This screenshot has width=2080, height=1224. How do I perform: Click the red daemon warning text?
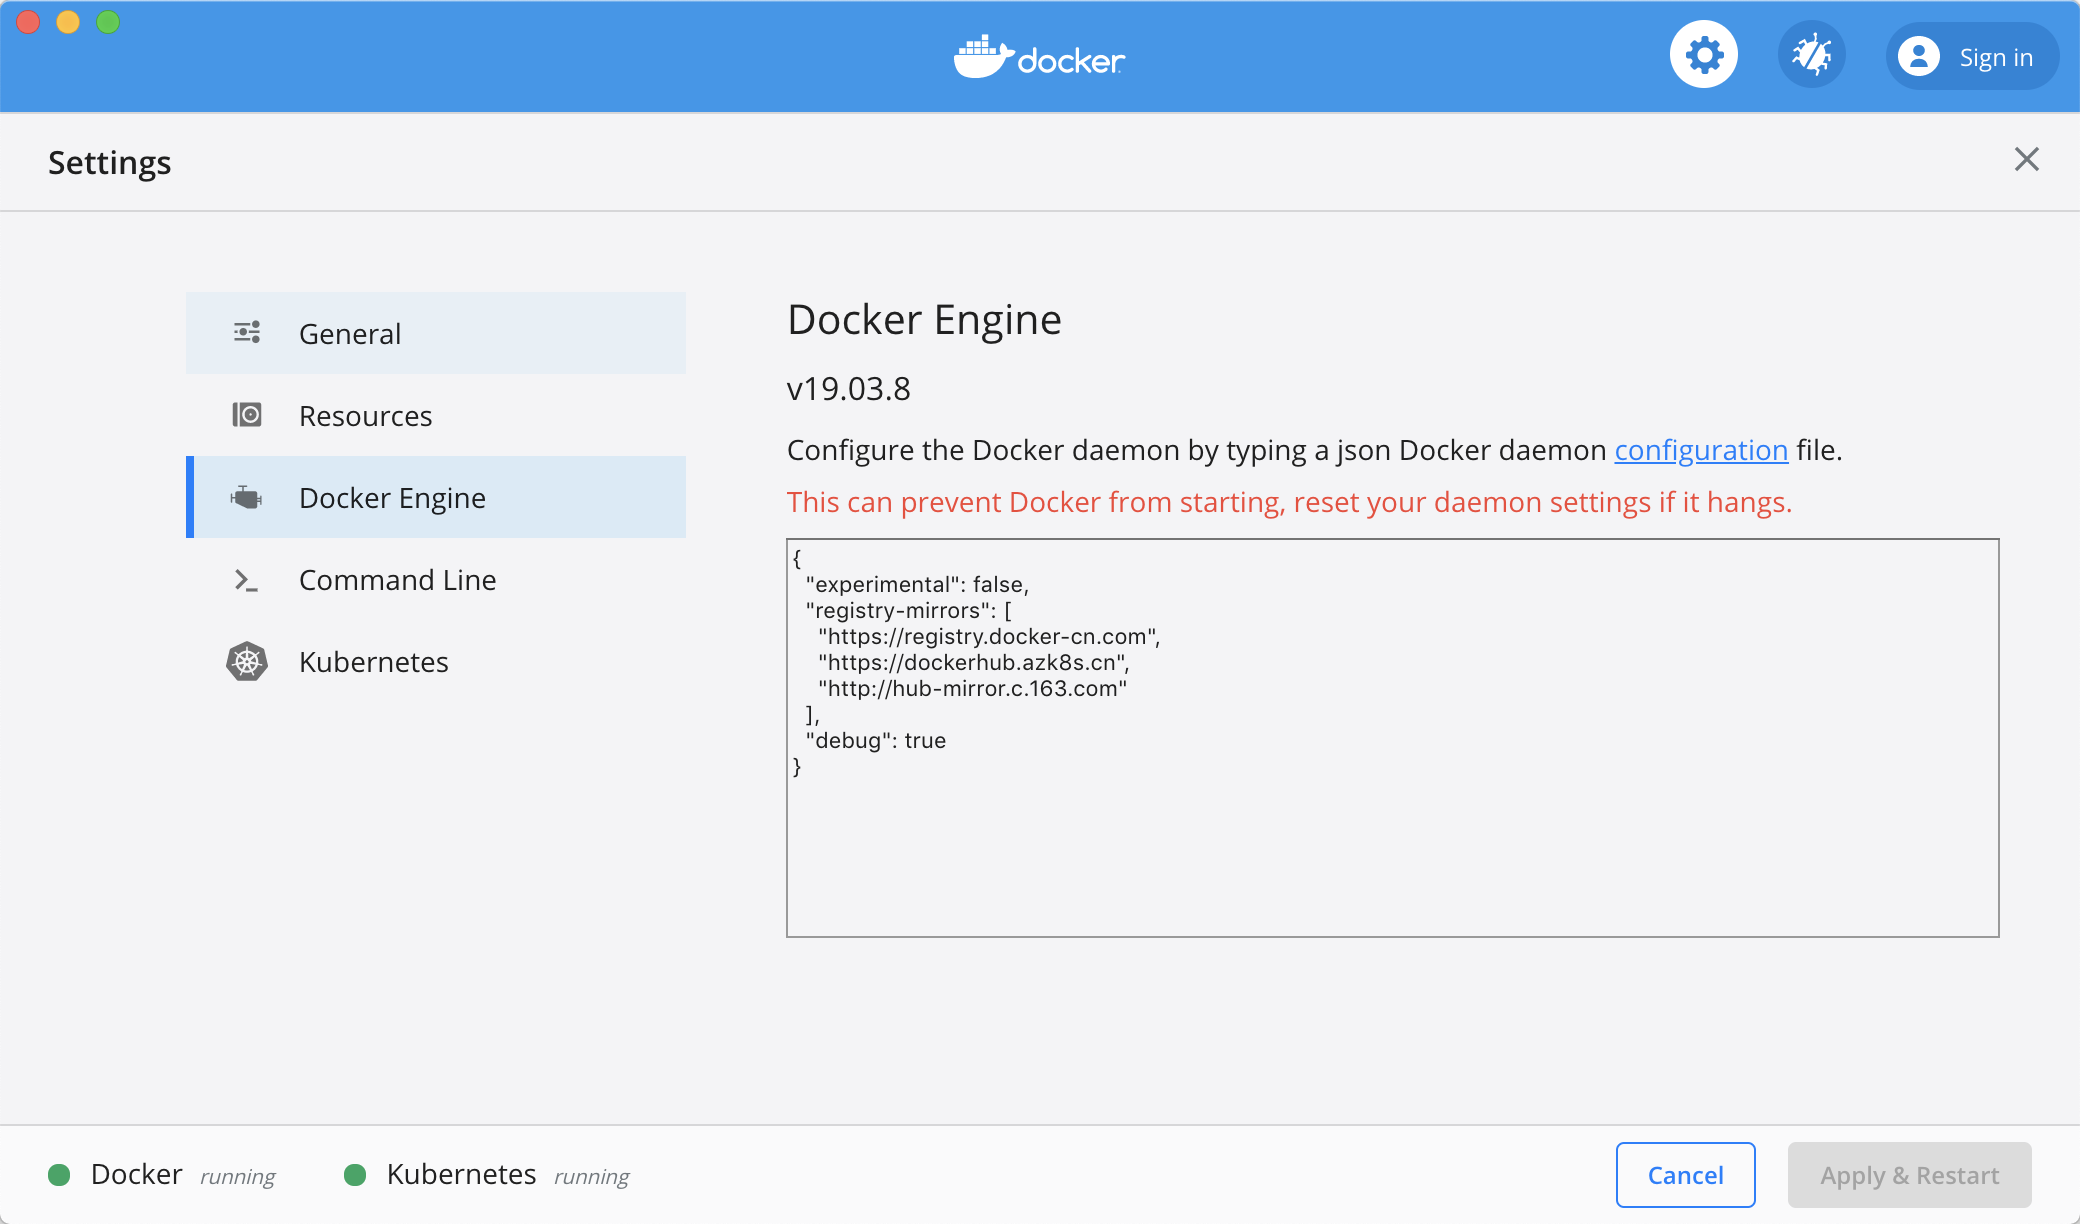click(1289, 502)
